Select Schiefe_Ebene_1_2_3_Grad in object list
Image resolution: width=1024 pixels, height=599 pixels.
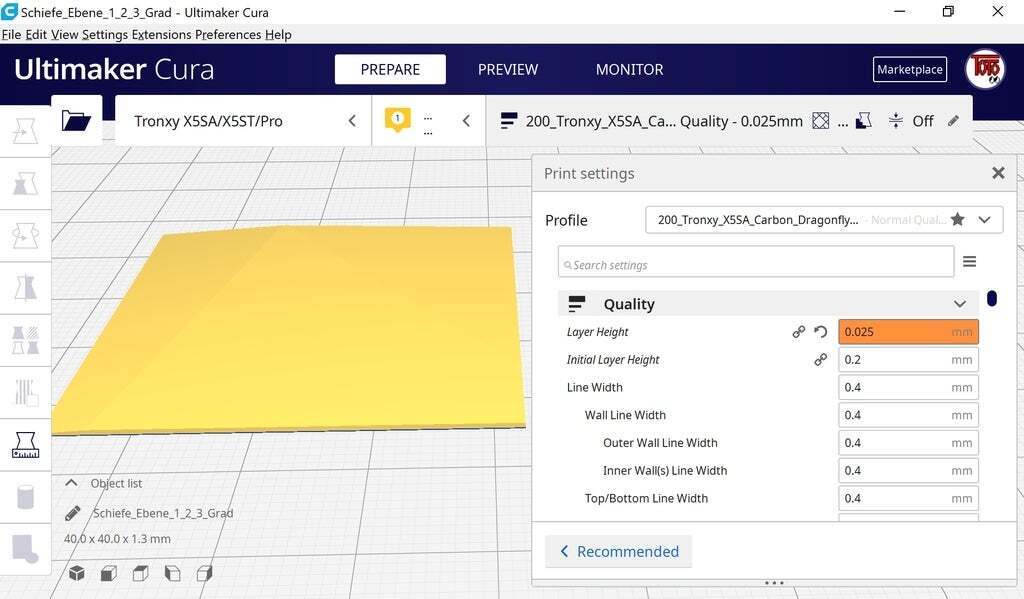163,513
